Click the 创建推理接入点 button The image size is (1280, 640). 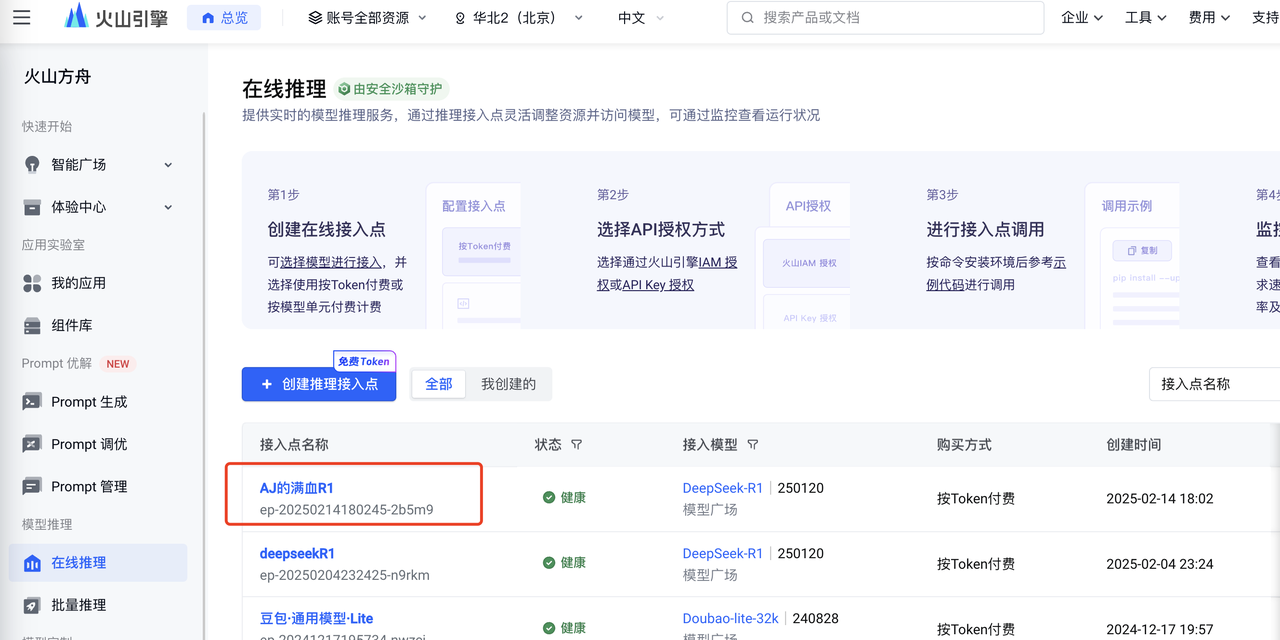tap(319, 384)
